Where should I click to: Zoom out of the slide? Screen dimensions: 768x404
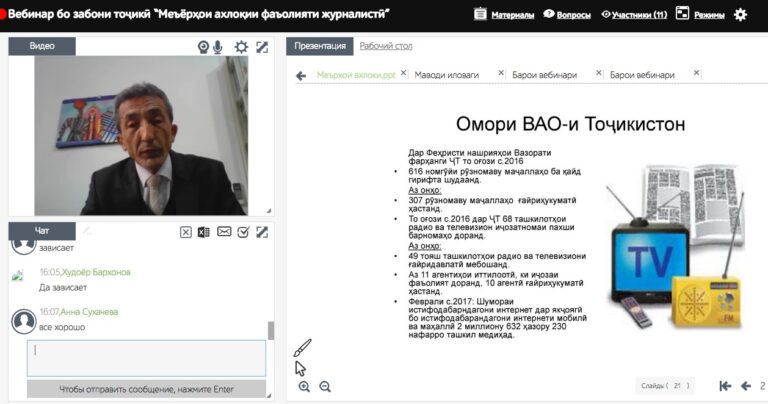tap(325, 386)
